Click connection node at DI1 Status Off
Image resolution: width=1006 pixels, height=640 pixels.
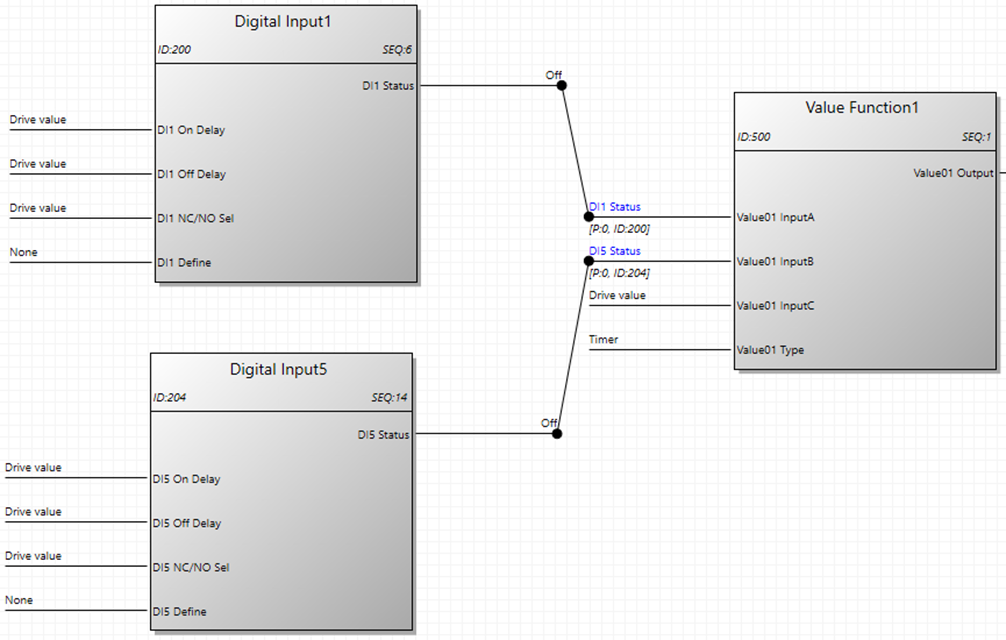561,85
